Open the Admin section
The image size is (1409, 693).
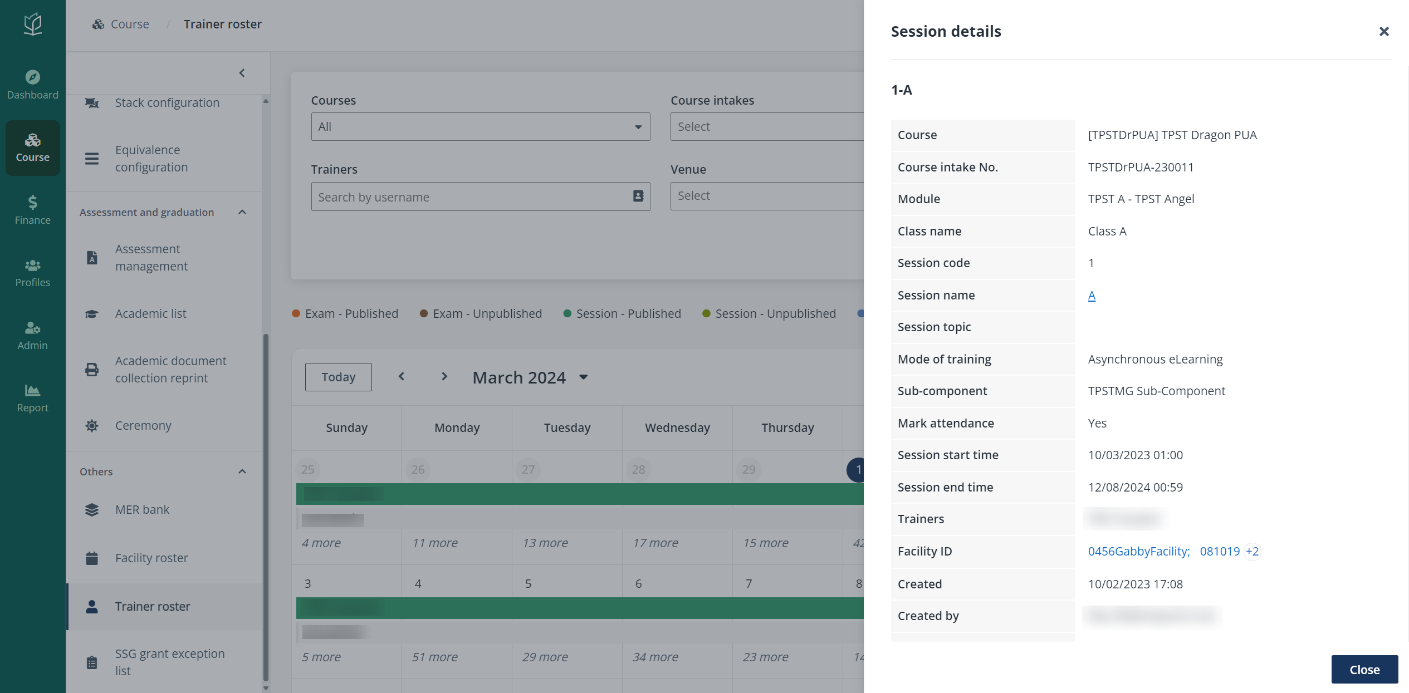coord(33,335)
